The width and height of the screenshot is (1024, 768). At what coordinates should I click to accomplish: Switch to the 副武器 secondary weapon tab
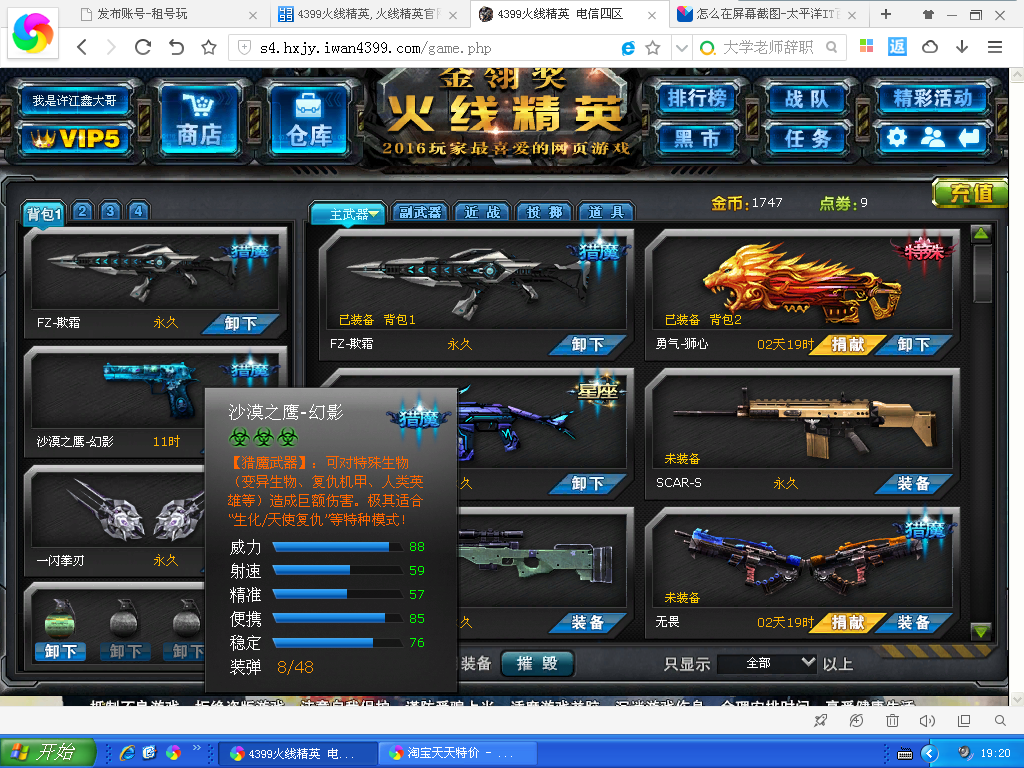click(x=420, y=212)
